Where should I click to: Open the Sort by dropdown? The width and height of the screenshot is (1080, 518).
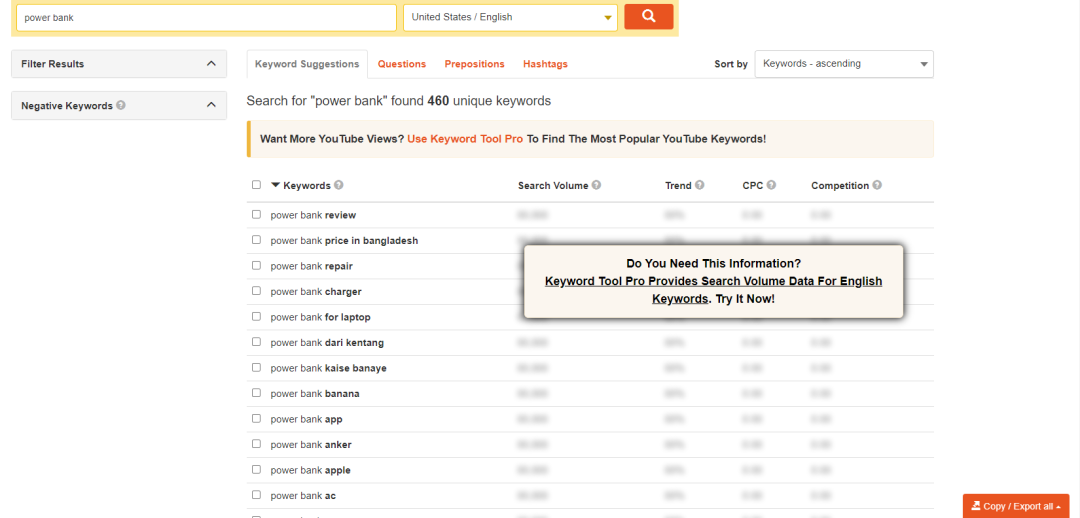(x=843, y=64)
